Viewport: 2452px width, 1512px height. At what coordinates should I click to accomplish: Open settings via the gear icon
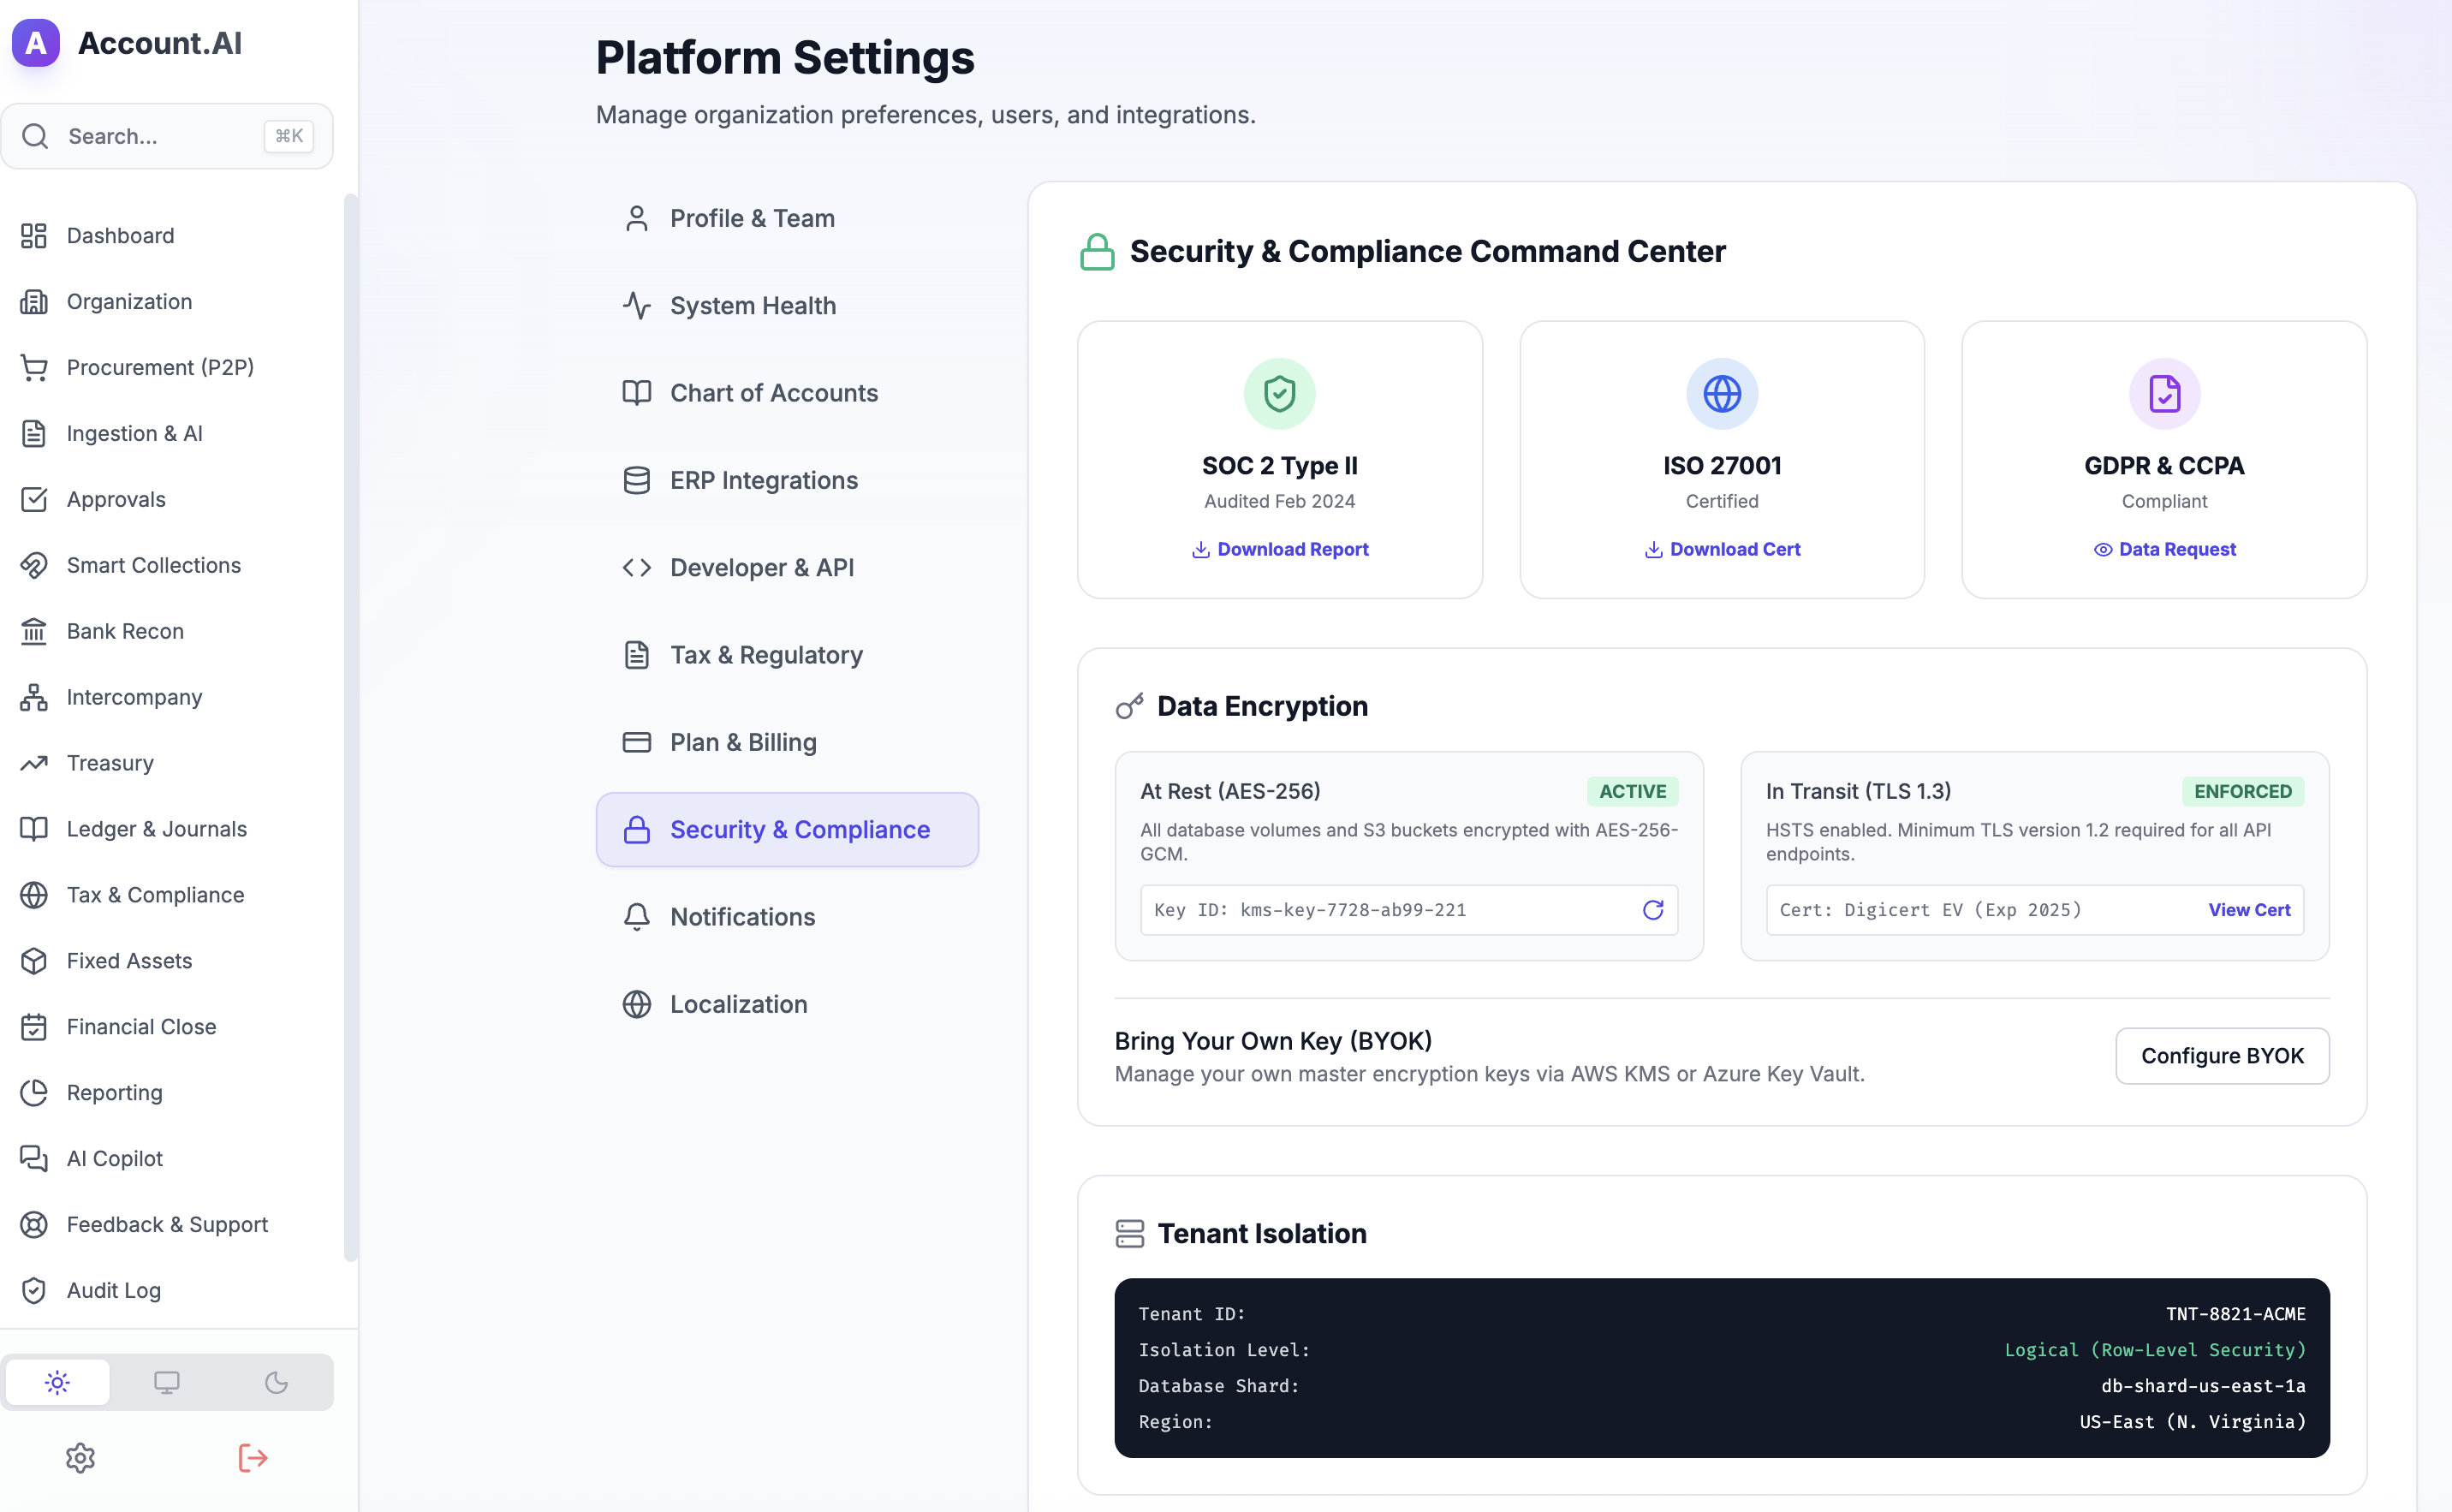[80, 1458]
